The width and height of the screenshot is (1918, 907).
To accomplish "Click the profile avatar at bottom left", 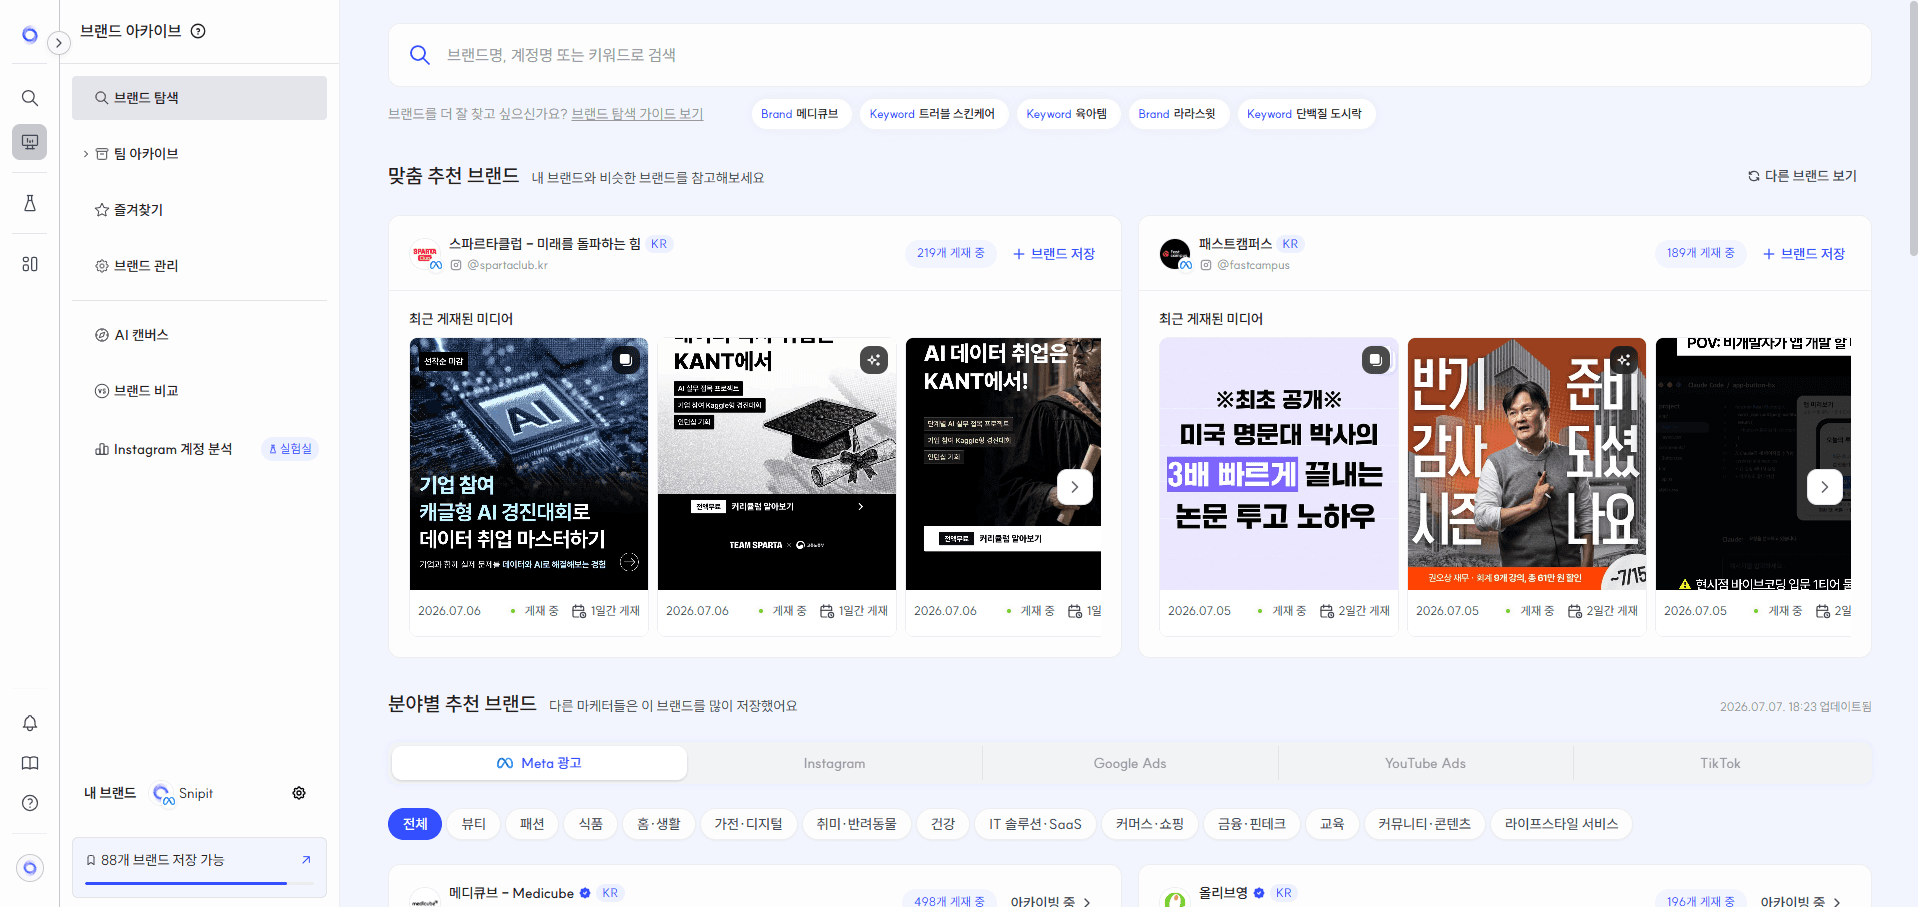I will point(30,868).
